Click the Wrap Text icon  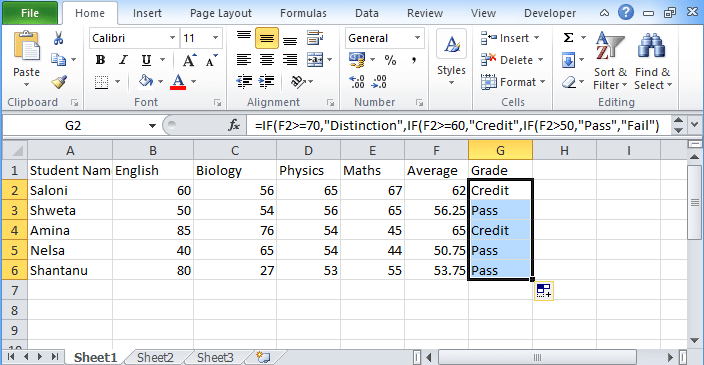[315, 38]
